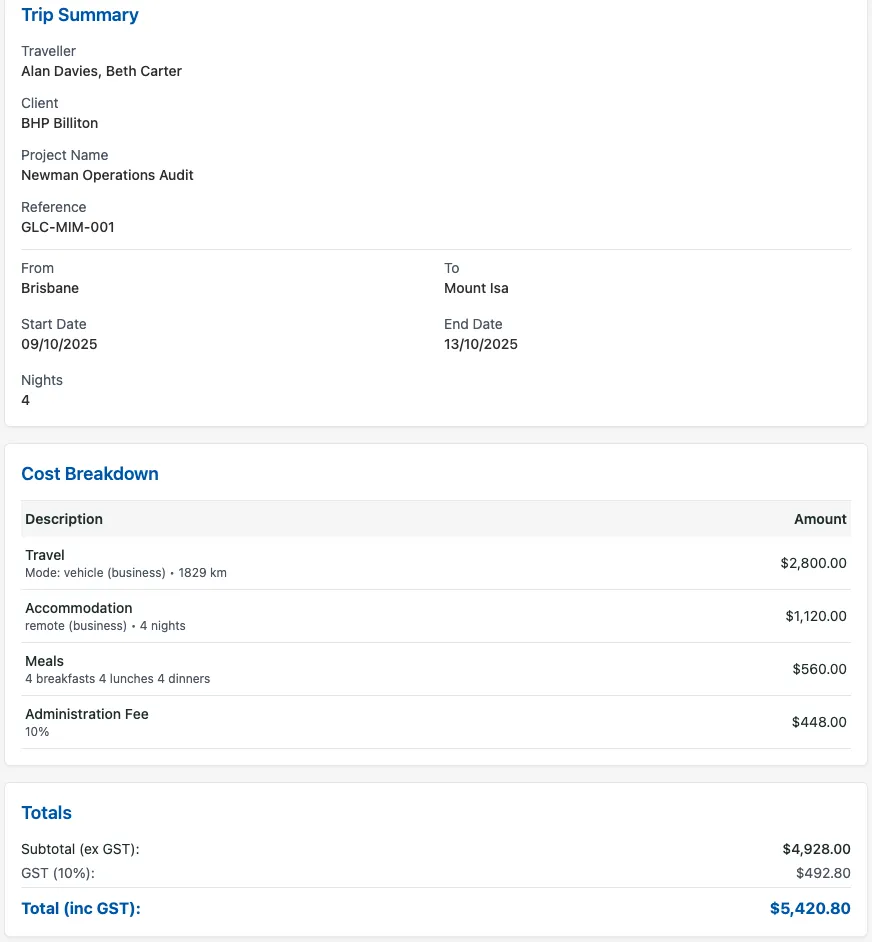This screenshot has width=872, height=942.
Task: Click the Accommodation amount $1,120.00
Action: pyautogui.click(x=816, y=616)
